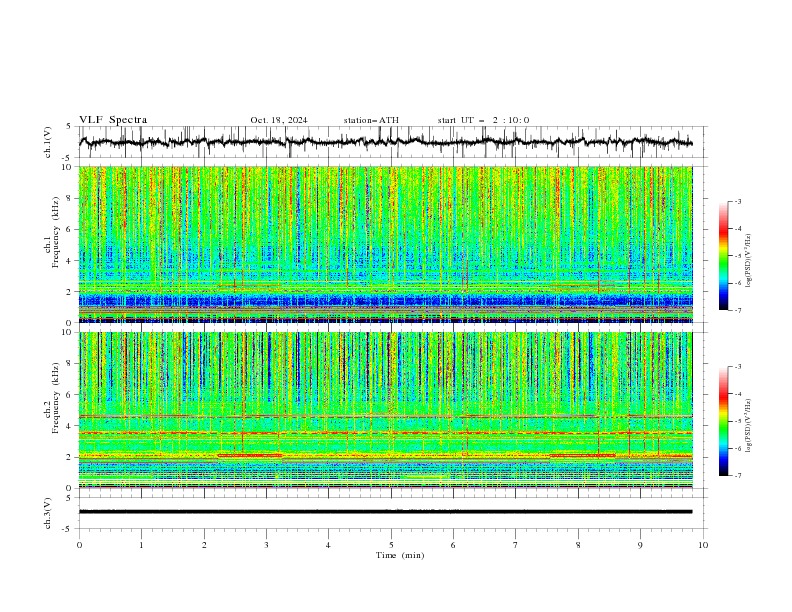792x612 pixels.
Task: Click the time axis tick label "9"
Action: point(640,545)
